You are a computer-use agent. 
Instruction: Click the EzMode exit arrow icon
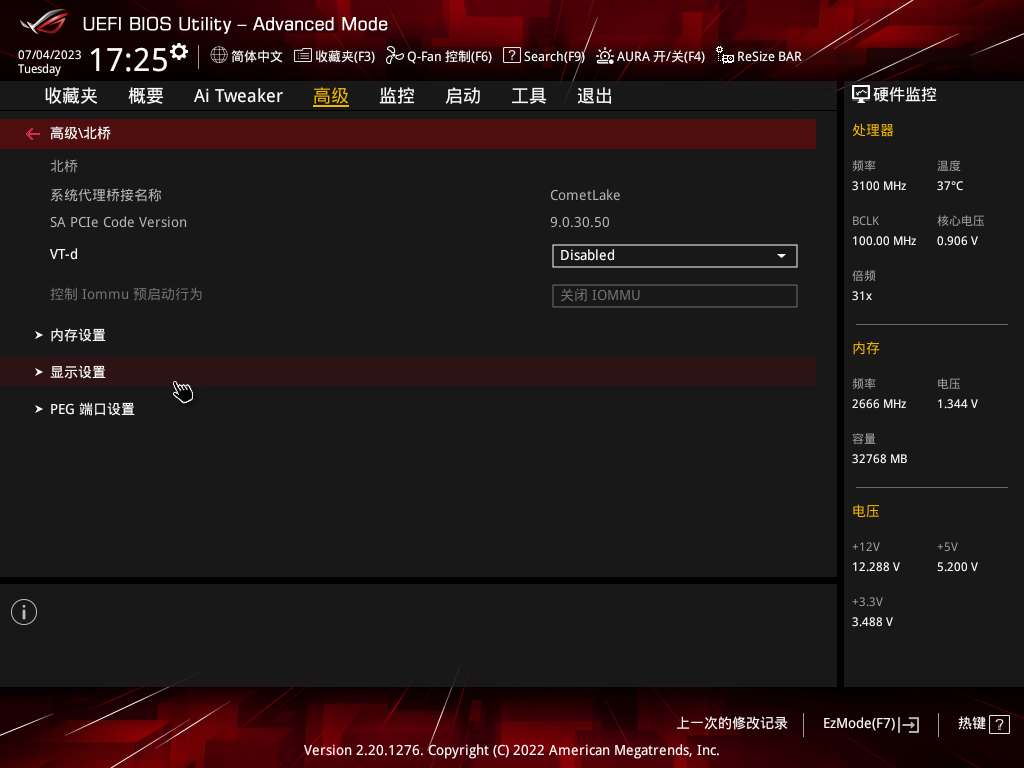click(909, 724)
